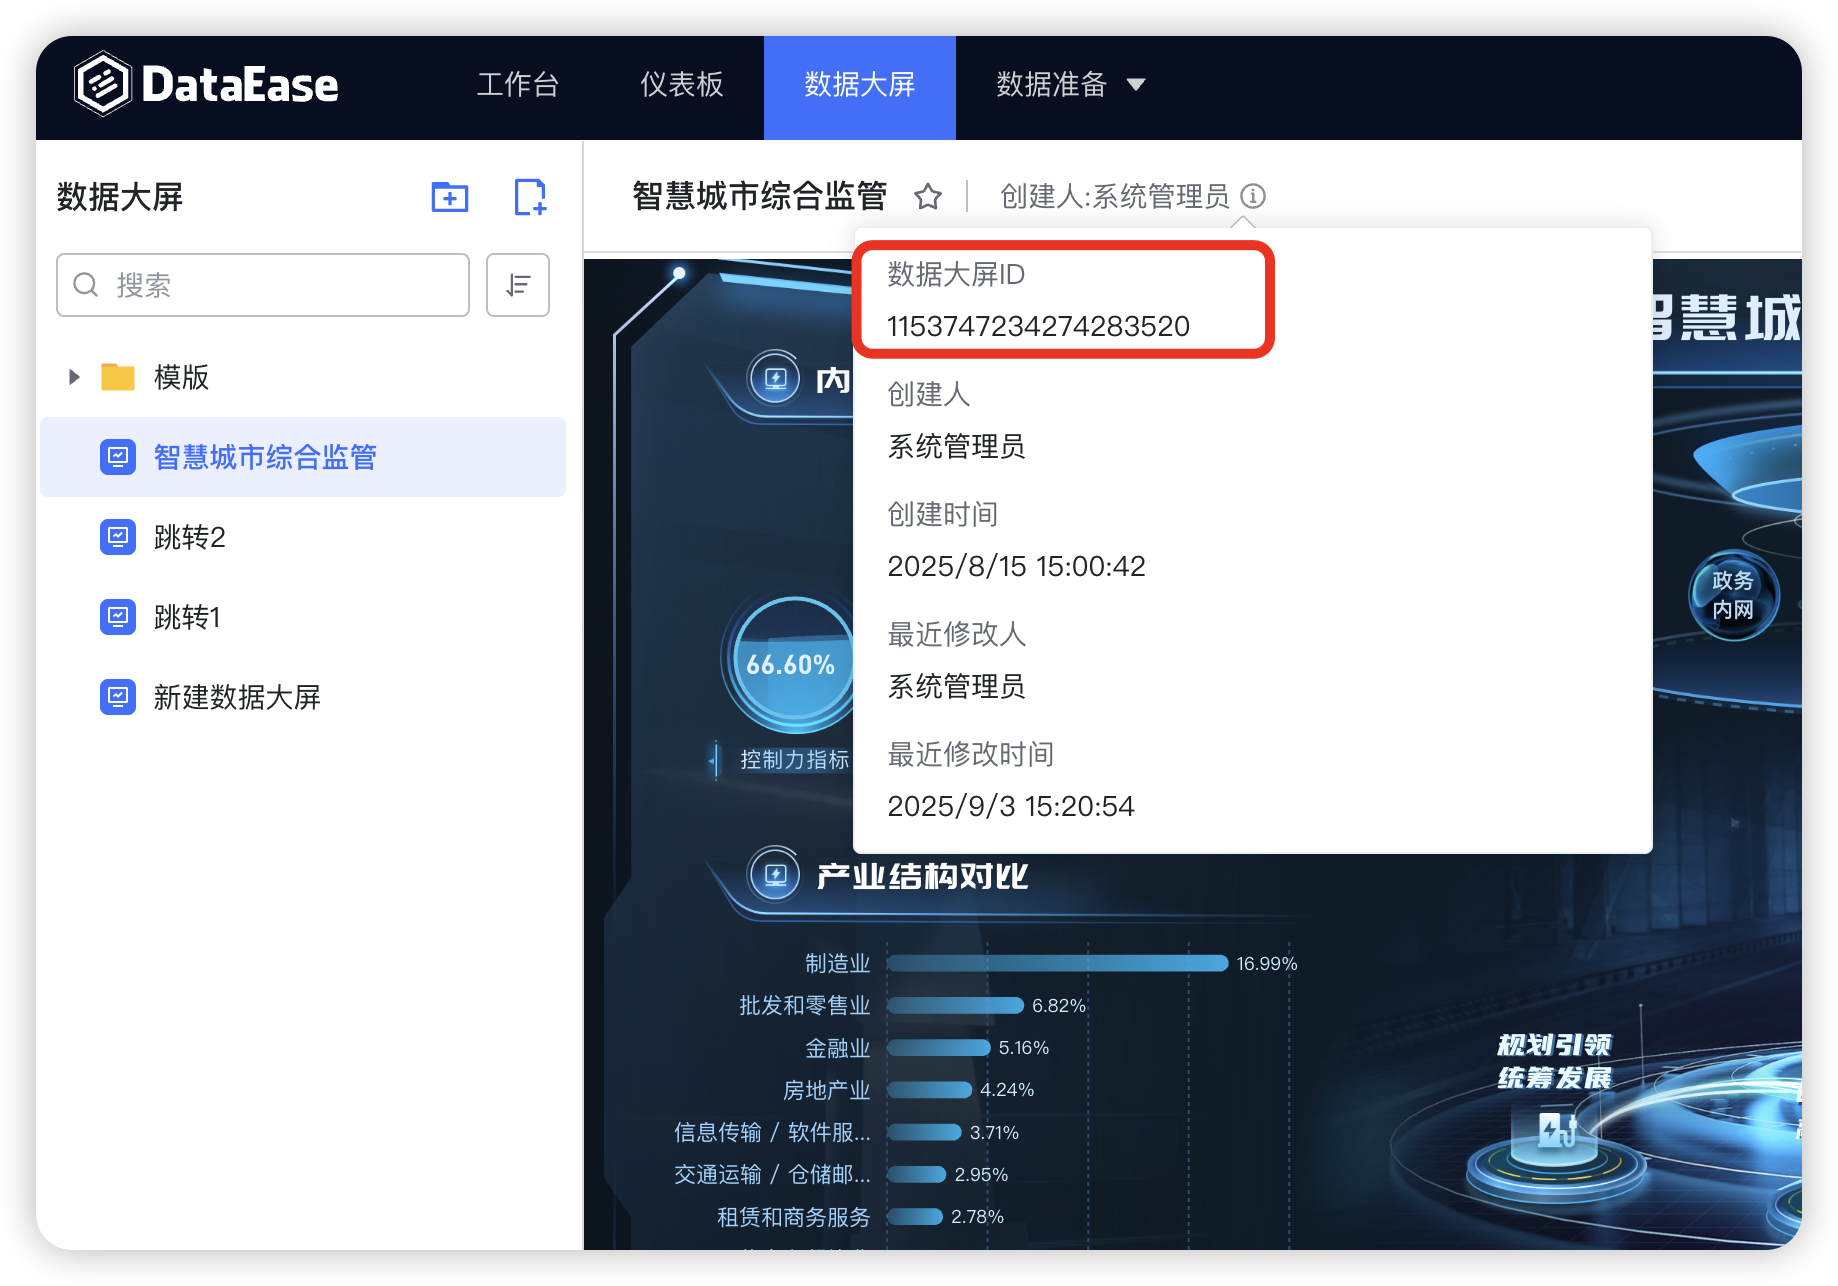This screenshot has width=1838, height=1286.
Task: Click the info icon beside 系统管理员
Action: (1253, 196)
